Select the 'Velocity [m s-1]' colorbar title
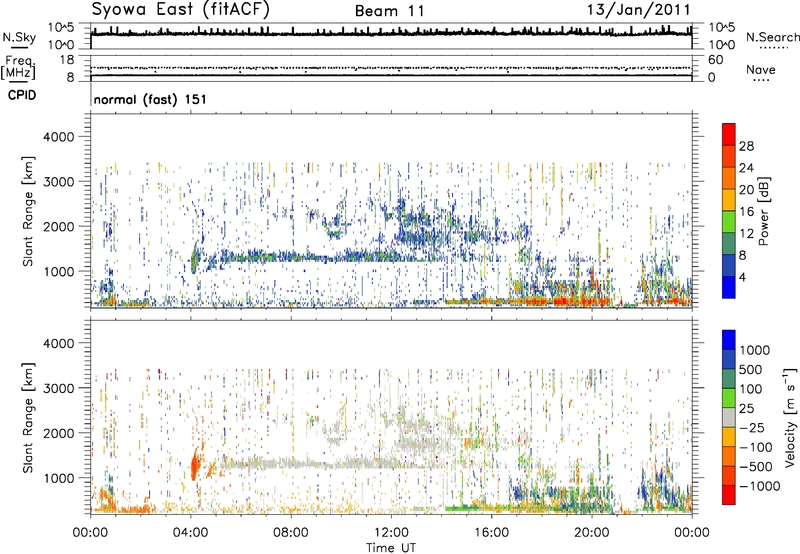The width and height of the screenshot is (800, 554). coord(790,417)
